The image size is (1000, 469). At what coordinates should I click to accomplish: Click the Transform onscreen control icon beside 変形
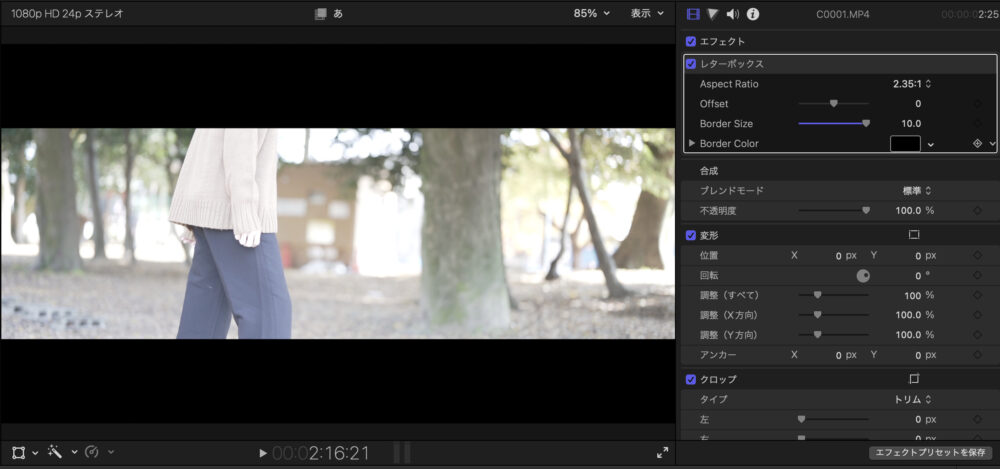pos(913,235)
